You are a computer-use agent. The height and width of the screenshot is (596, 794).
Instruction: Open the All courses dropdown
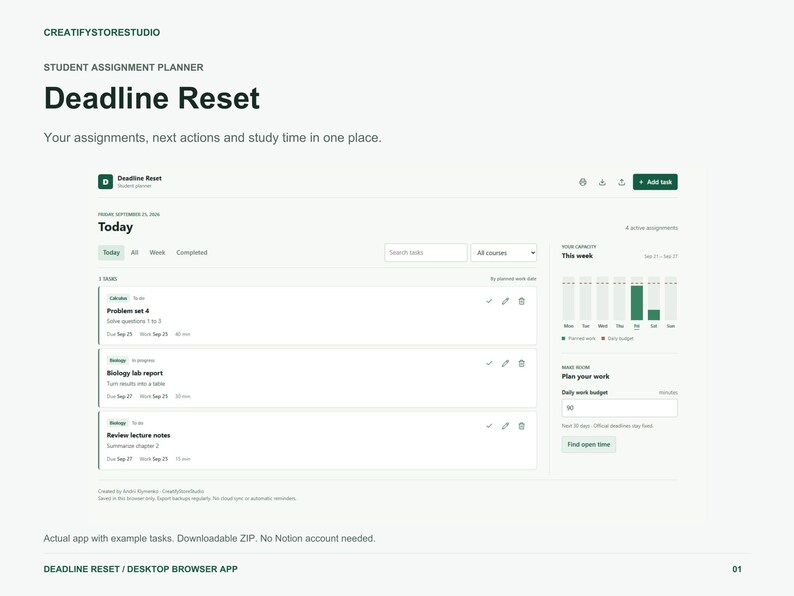(504, 253)
